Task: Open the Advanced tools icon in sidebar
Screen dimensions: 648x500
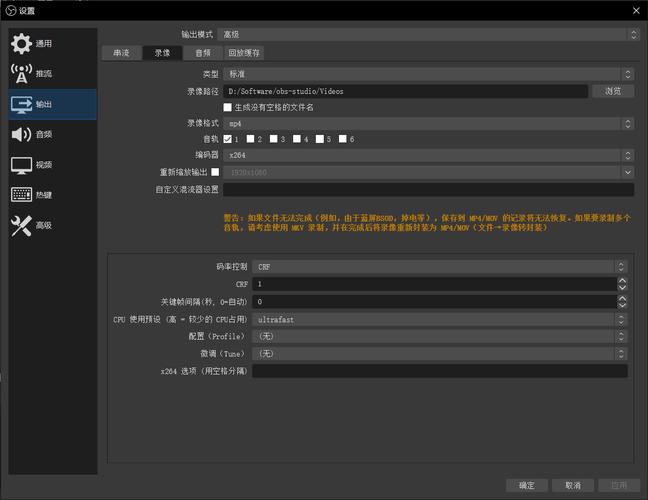Action: click(21, 226)
